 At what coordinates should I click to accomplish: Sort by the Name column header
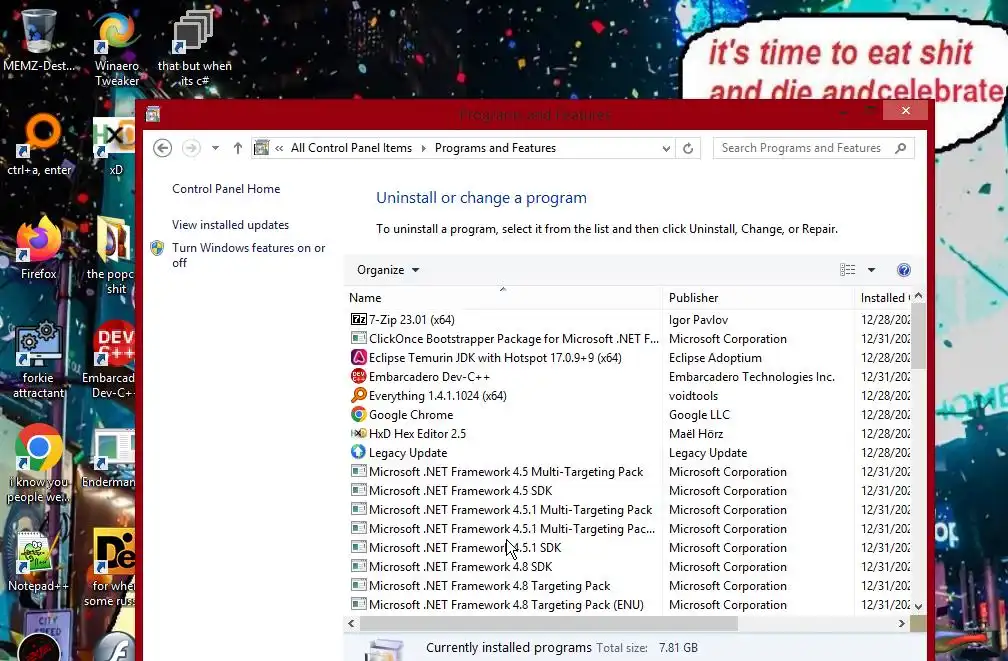(503, 298)
